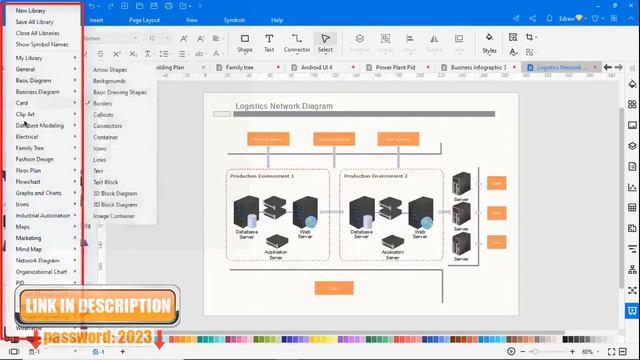Click the redo arrow in title bar

tap(110, 6)
